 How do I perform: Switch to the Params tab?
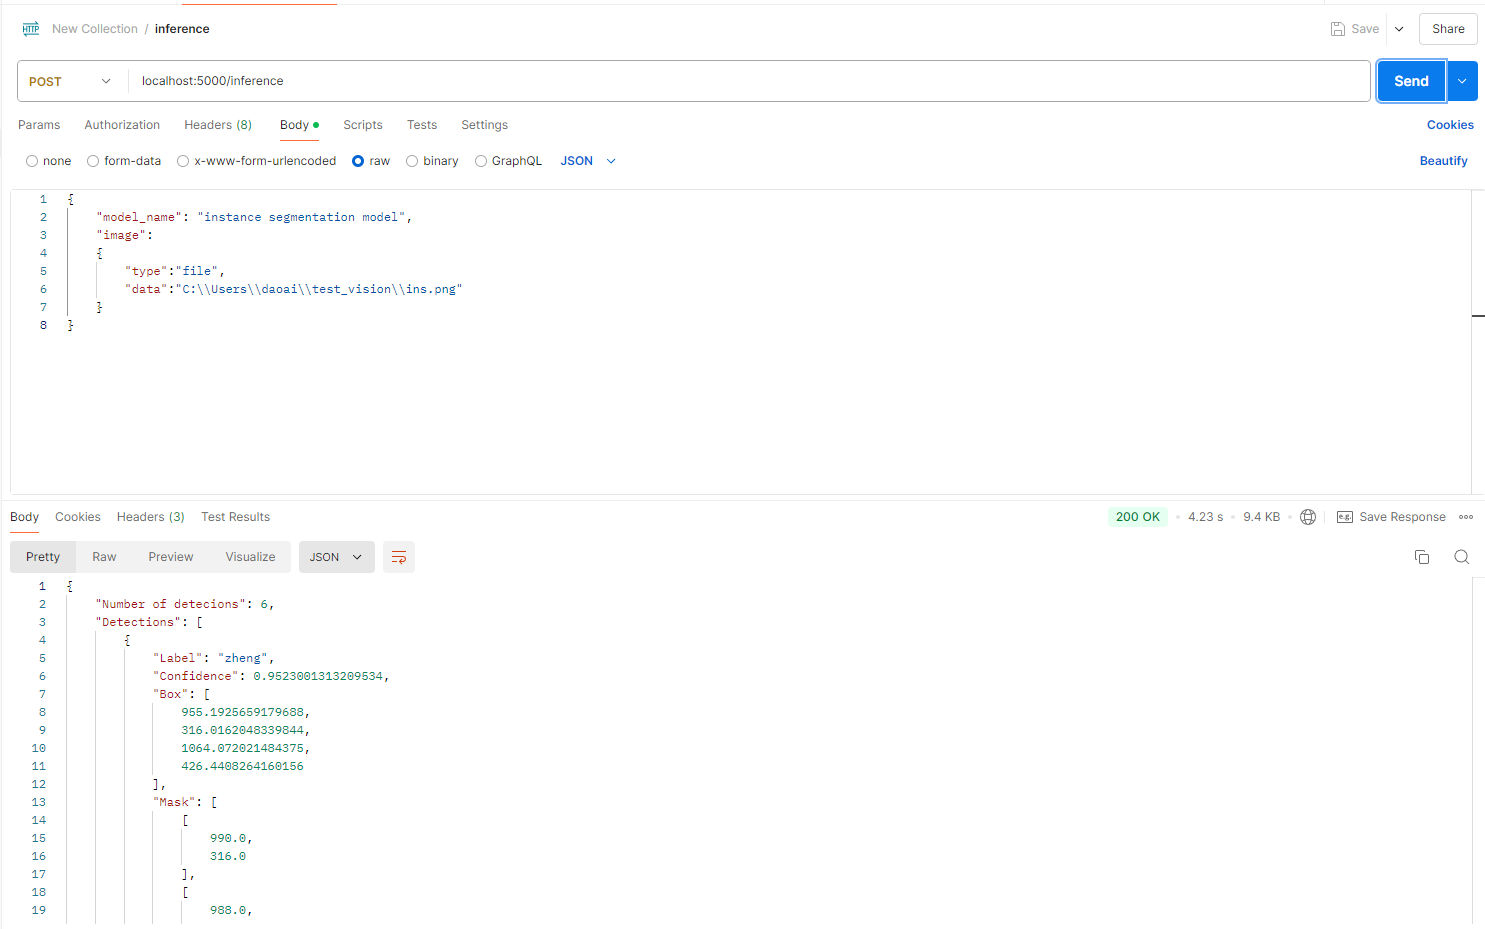39,125
